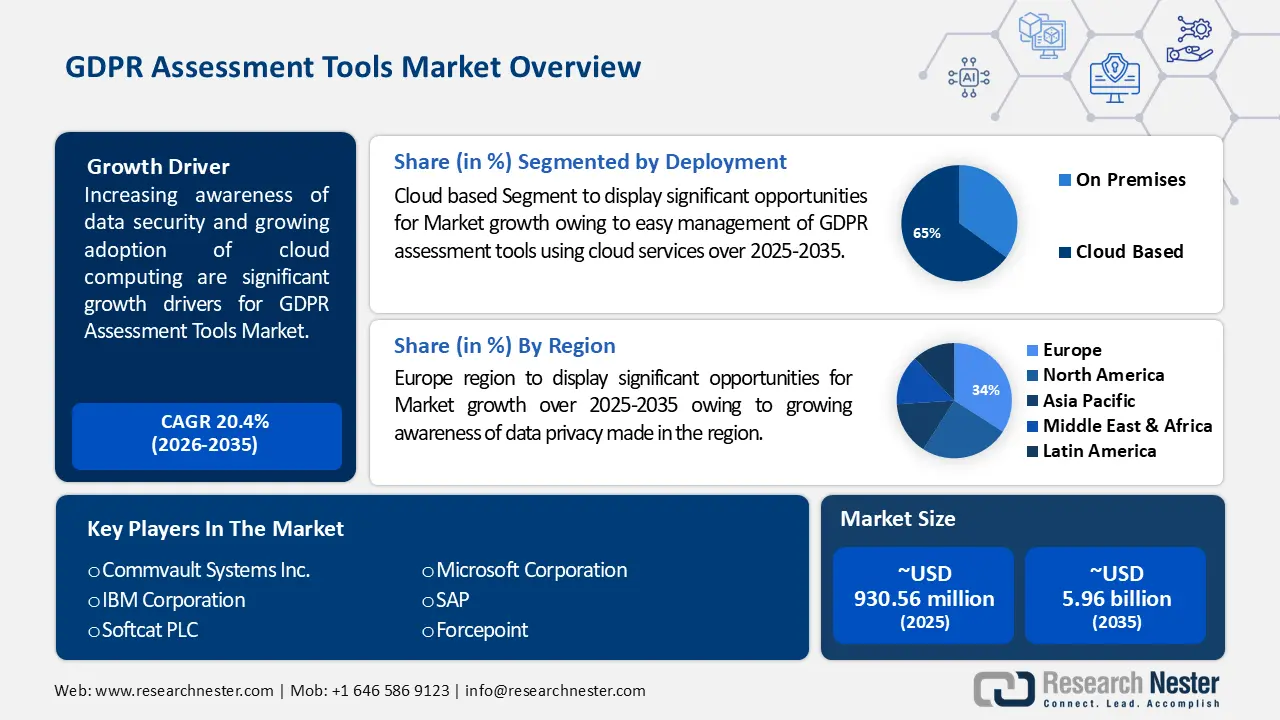The width and height of the screenshot is (1280, 720).
Task: Click the Middle East & Africa legend square
Action: [x=1032, y=427]
